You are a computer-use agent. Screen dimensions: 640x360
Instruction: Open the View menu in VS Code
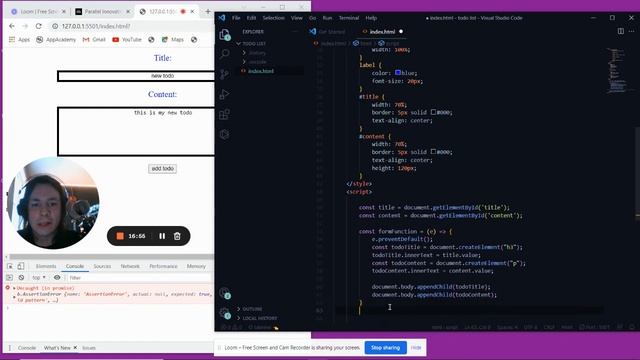tap(297, 18)
